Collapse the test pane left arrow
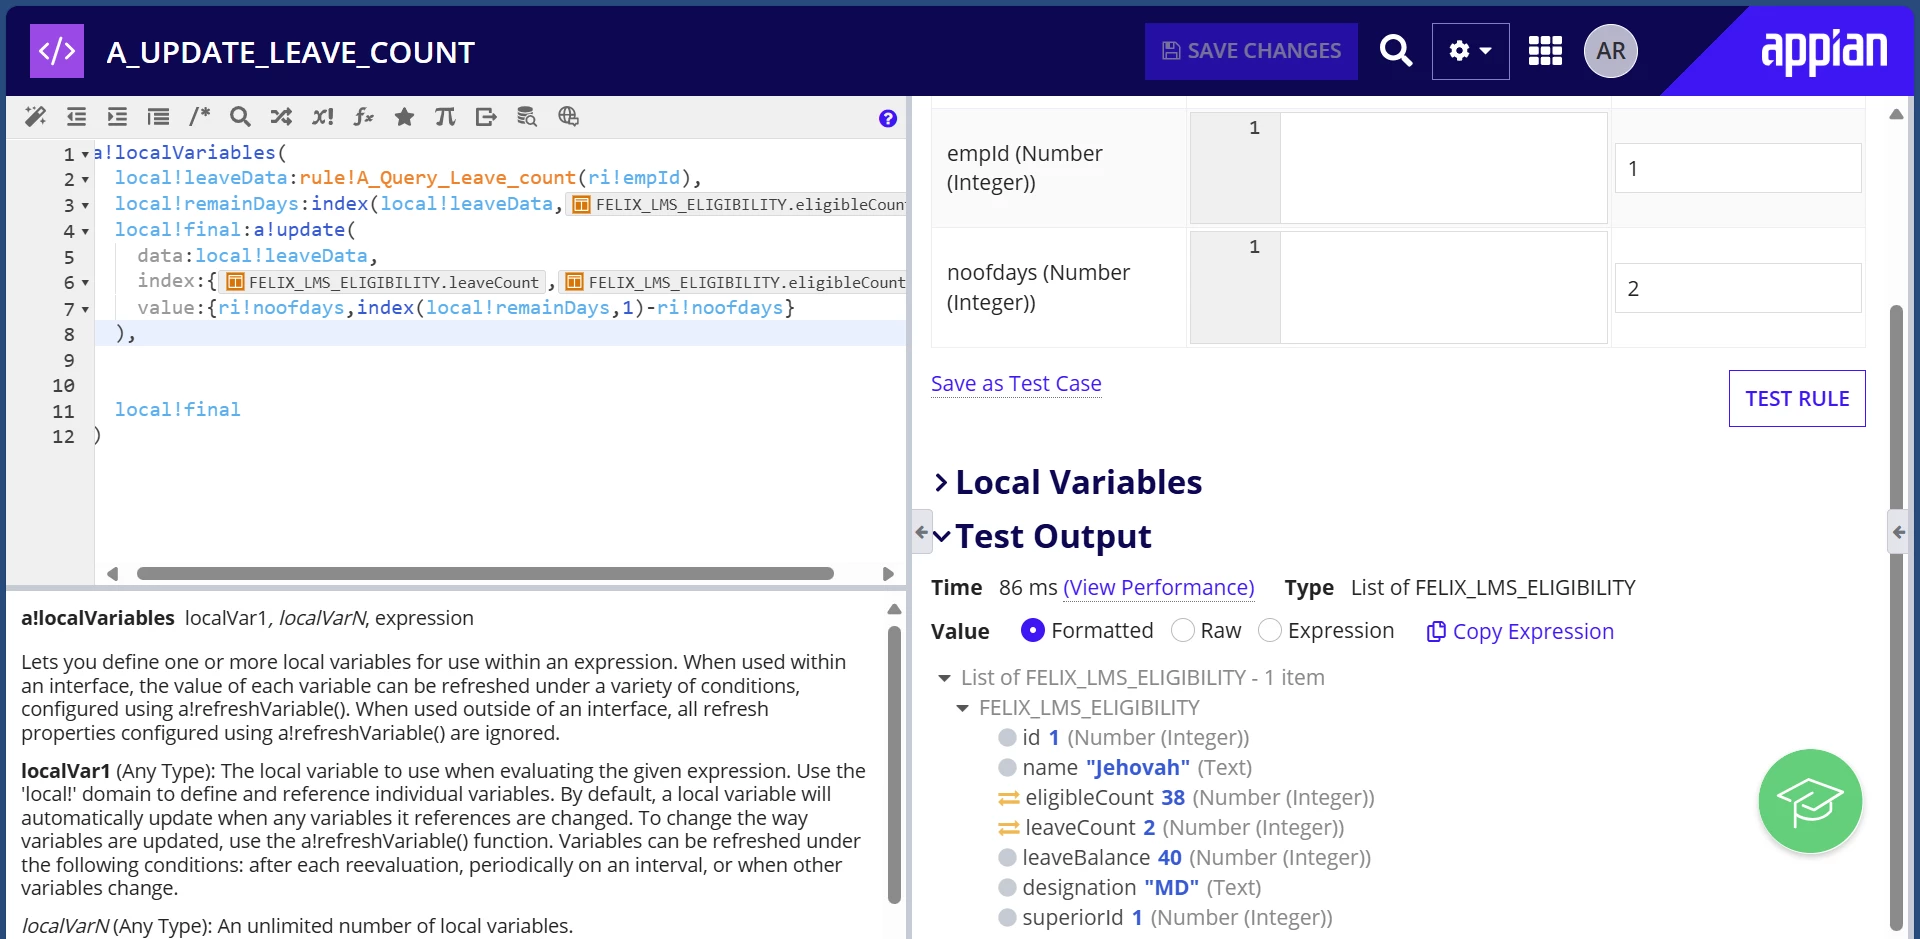The image size is (1920, 939). point(922,532)
